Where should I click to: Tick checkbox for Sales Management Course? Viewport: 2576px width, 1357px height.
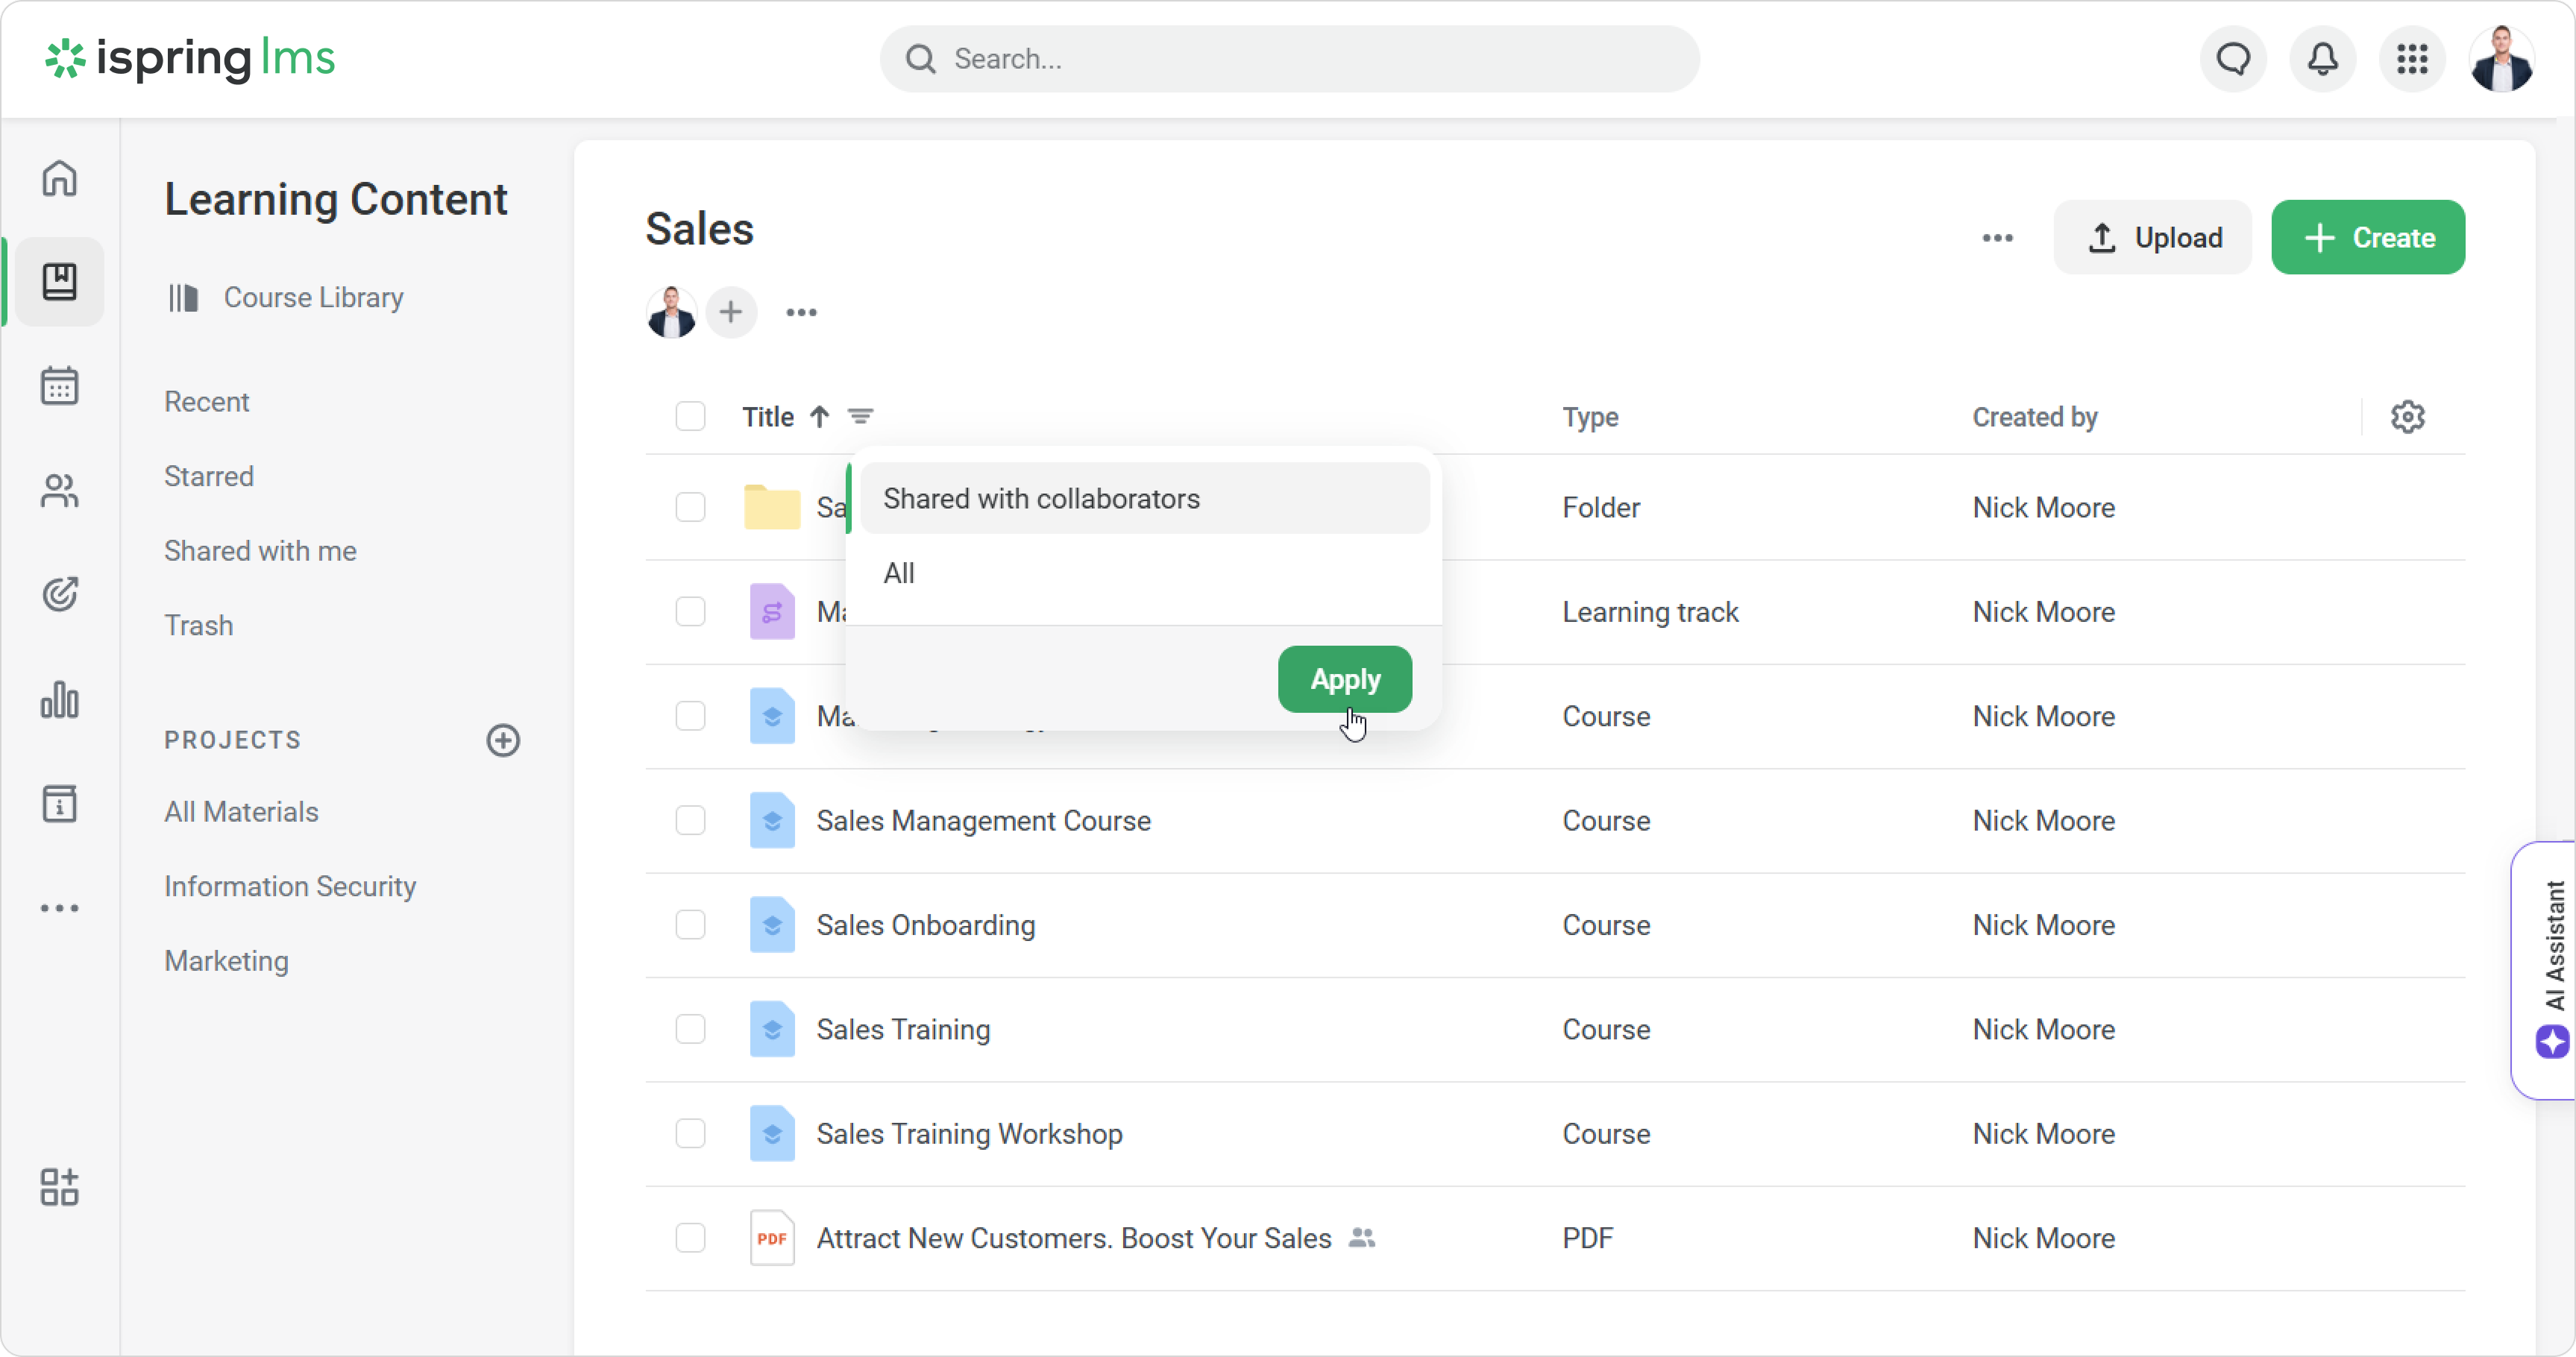coord(690,821)
